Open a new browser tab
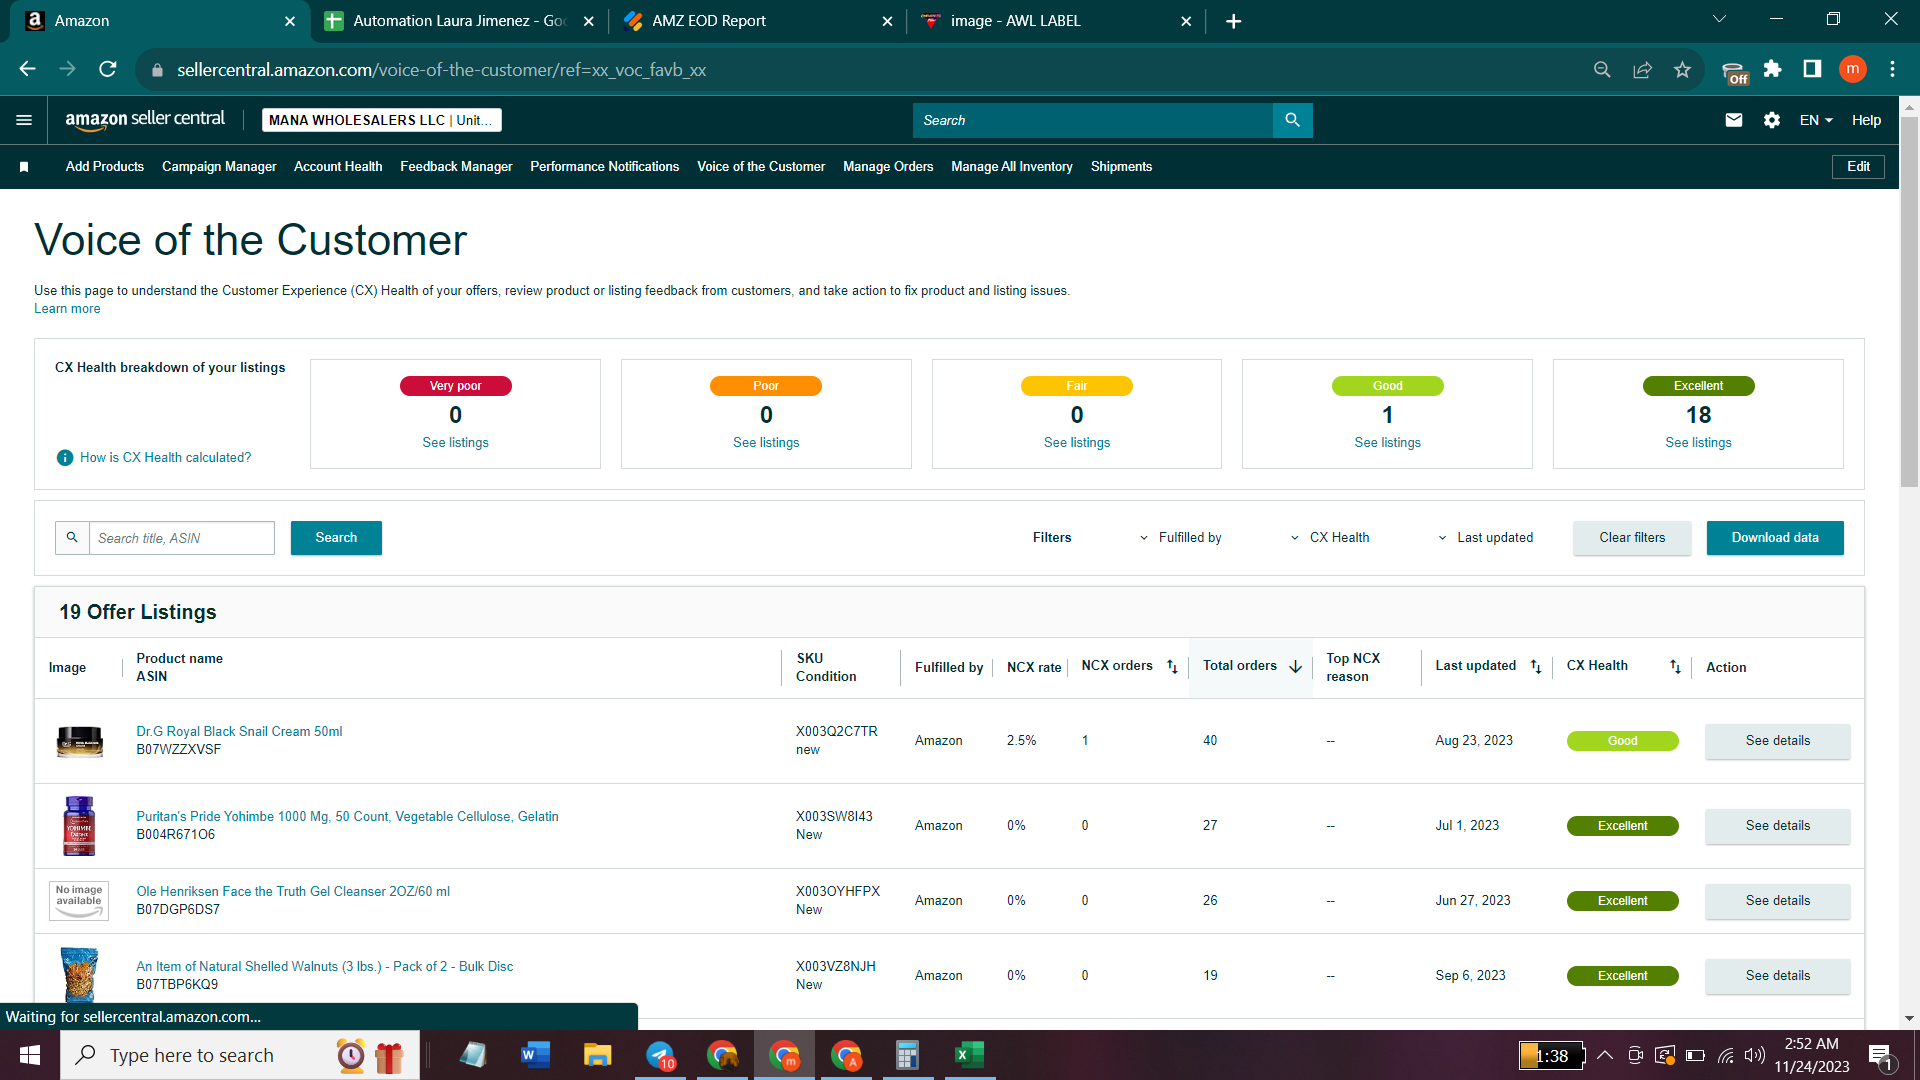This screenshot has width=1920, height=1080. point(1234,21)
